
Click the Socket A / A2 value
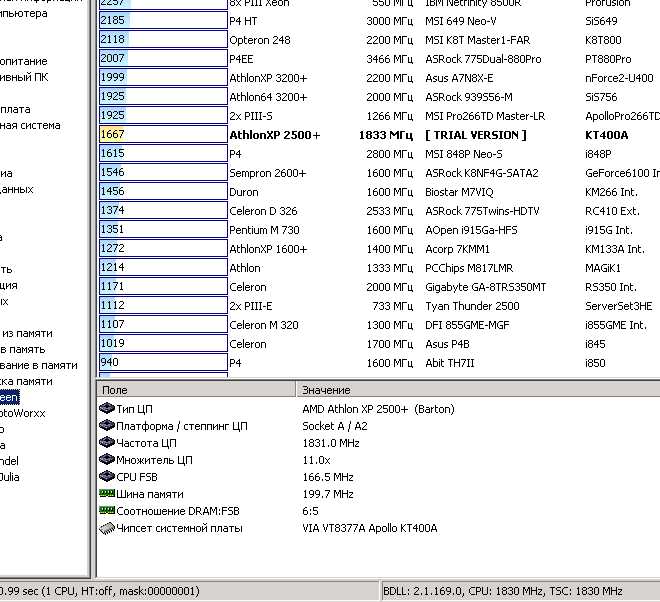click(335, 426)
